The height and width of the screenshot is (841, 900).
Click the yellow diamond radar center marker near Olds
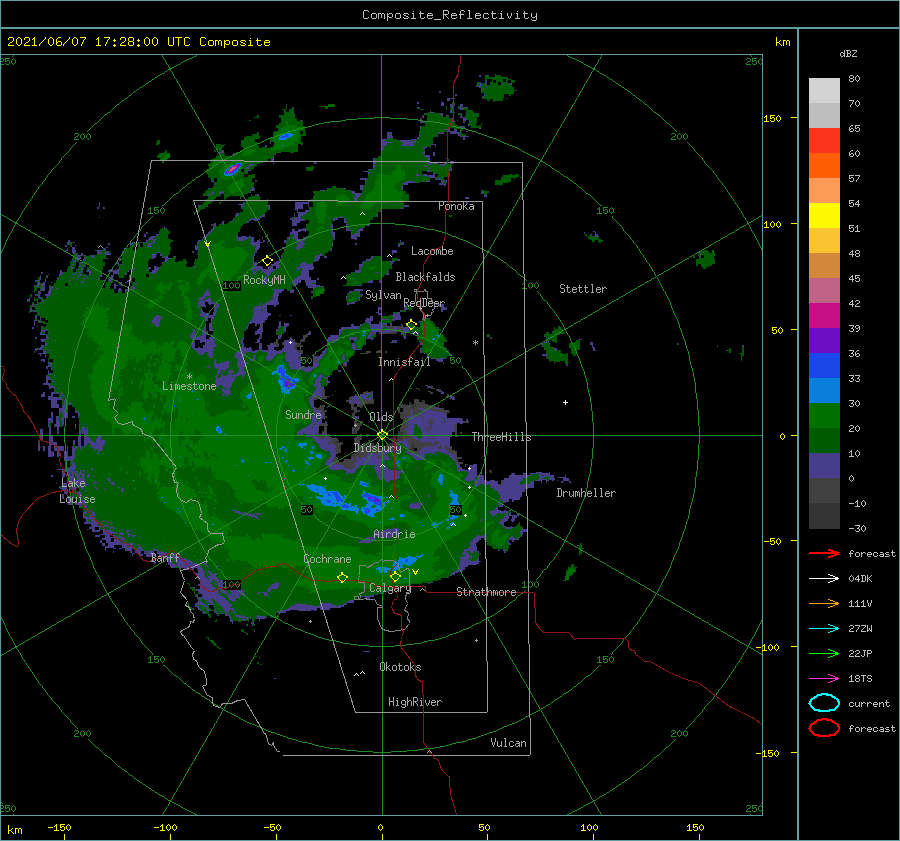coord(382,435)
